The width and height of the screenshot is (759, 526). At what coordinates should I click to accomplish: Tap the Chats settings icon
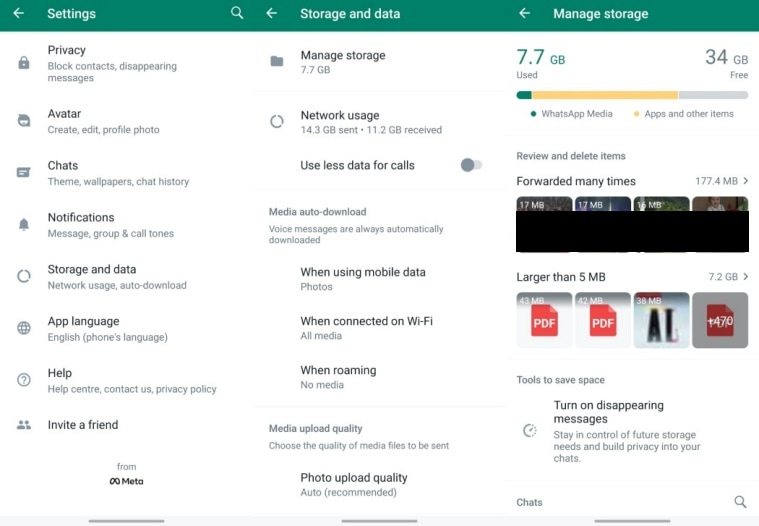(24, 172)
